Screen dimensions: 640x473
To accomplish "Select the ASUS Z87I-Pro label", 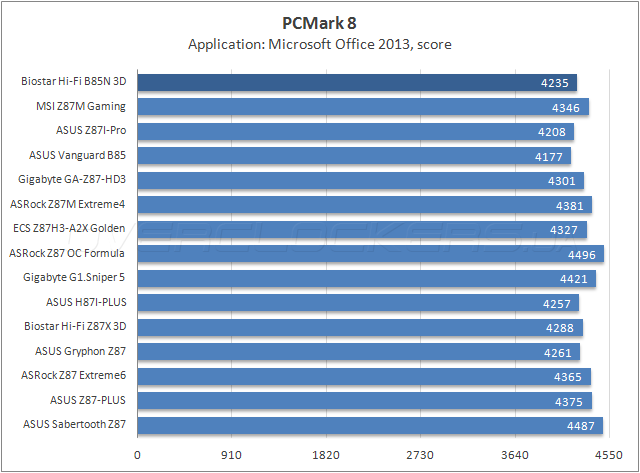I will click(x=91, y=131).
